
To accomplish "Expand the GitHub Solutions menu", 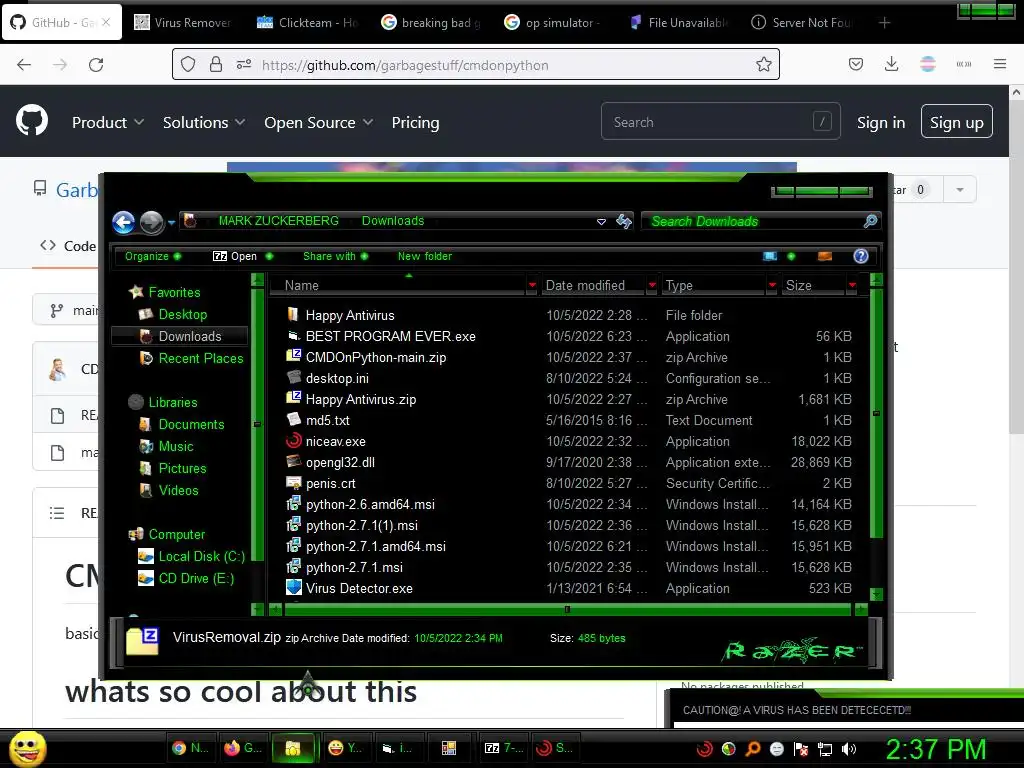I will click(x=204, y=122).
